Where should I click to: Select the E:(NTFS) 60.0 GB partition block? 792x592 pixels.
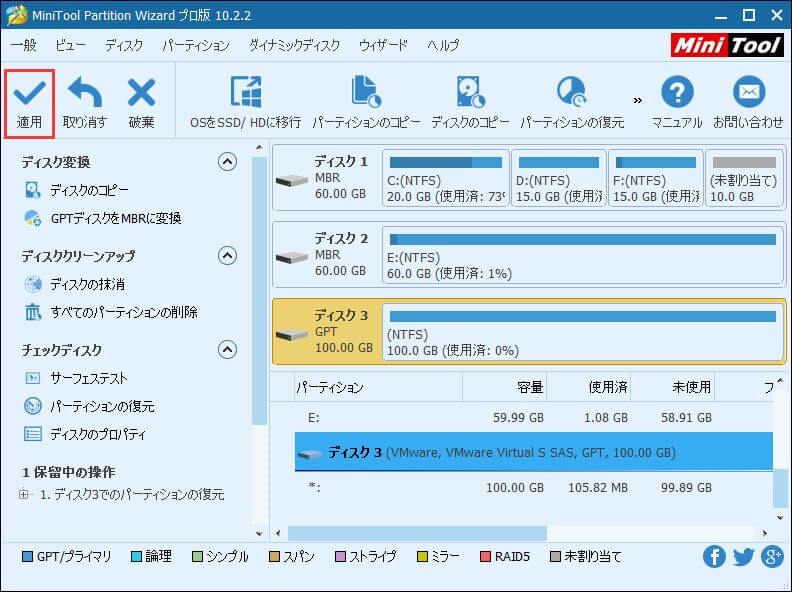[583, 255]
